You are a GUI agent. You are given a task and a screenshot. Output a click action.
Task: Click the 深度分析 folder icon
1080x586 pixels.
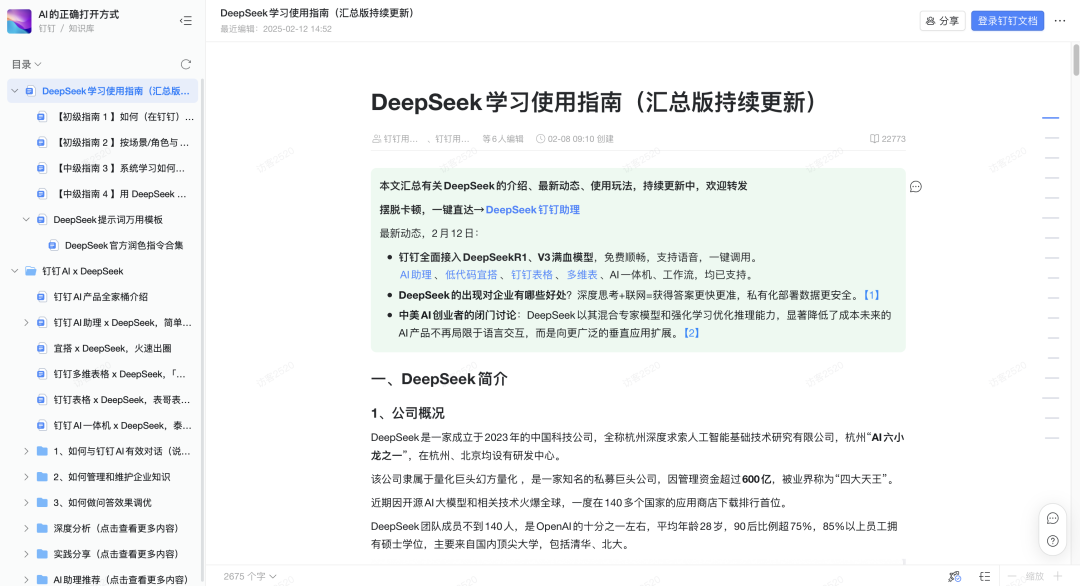click(42, 528)
